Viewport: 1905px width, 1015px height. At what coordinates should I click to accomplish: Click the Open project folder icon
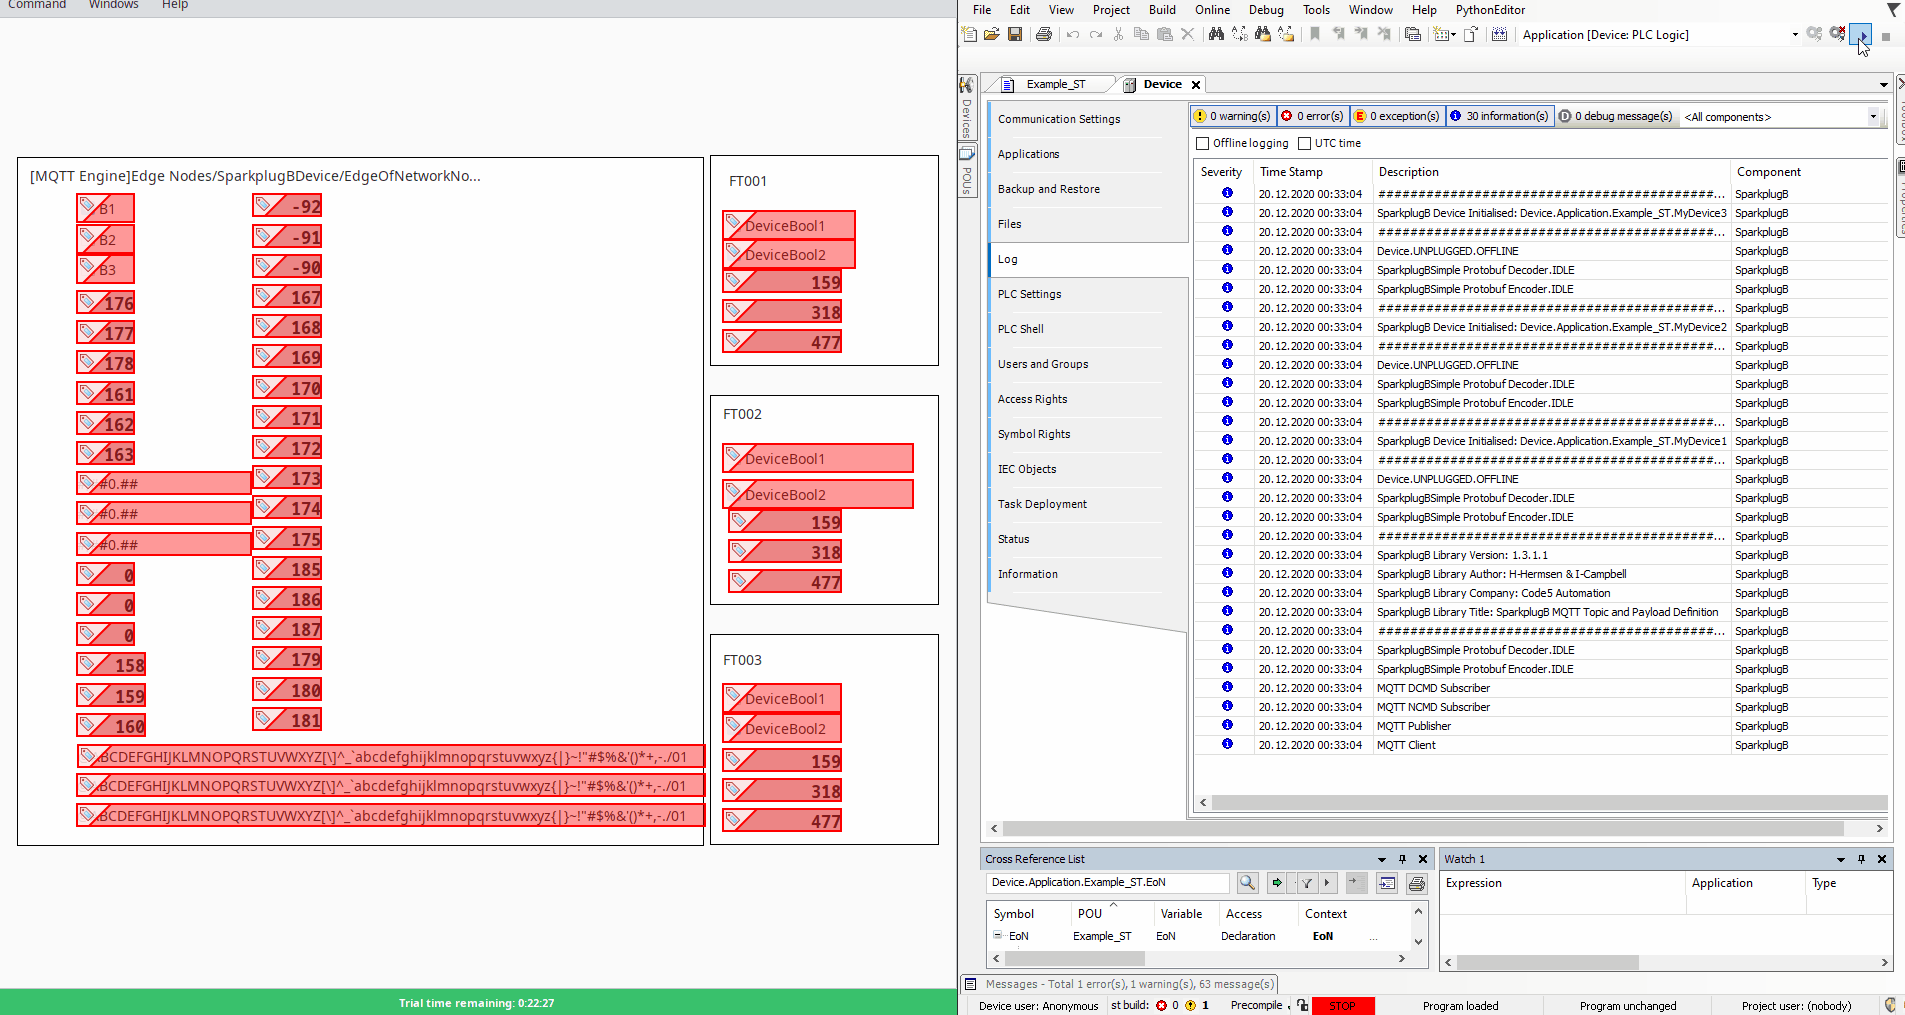pos(991,35)
